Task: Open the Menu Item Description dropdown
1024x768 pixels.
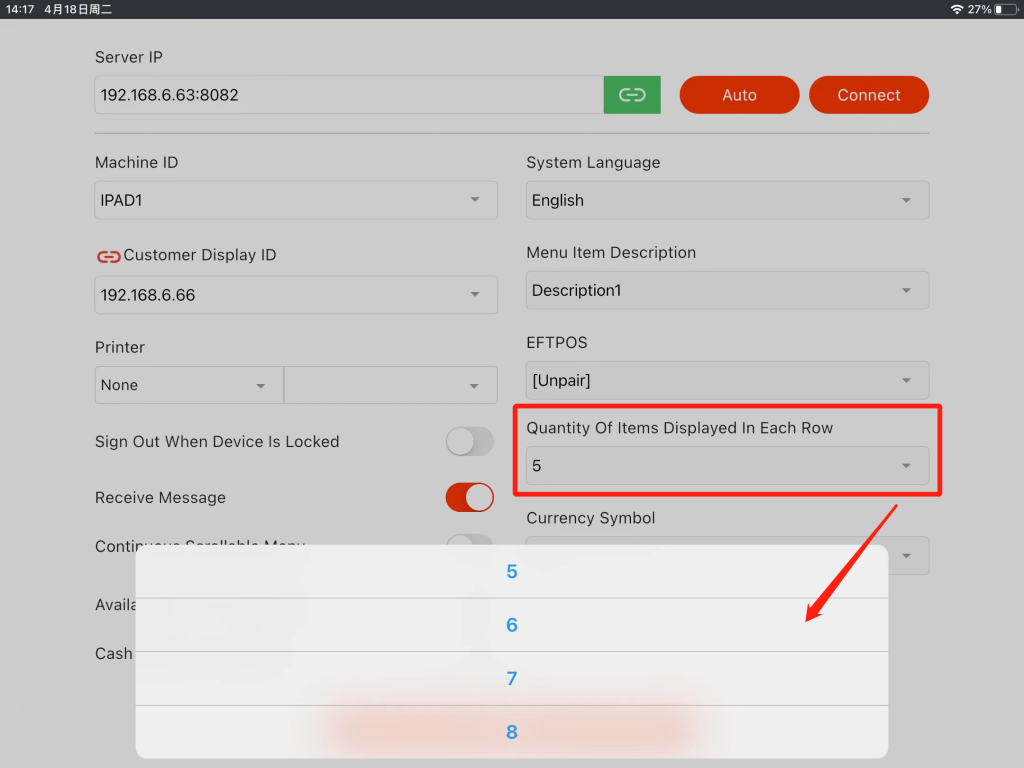Action: tap(727, 290)
